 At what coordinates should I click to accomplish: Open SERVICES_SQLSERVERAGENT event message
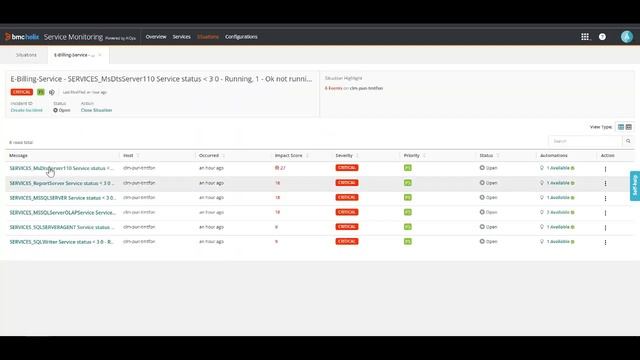pos(62,227)
